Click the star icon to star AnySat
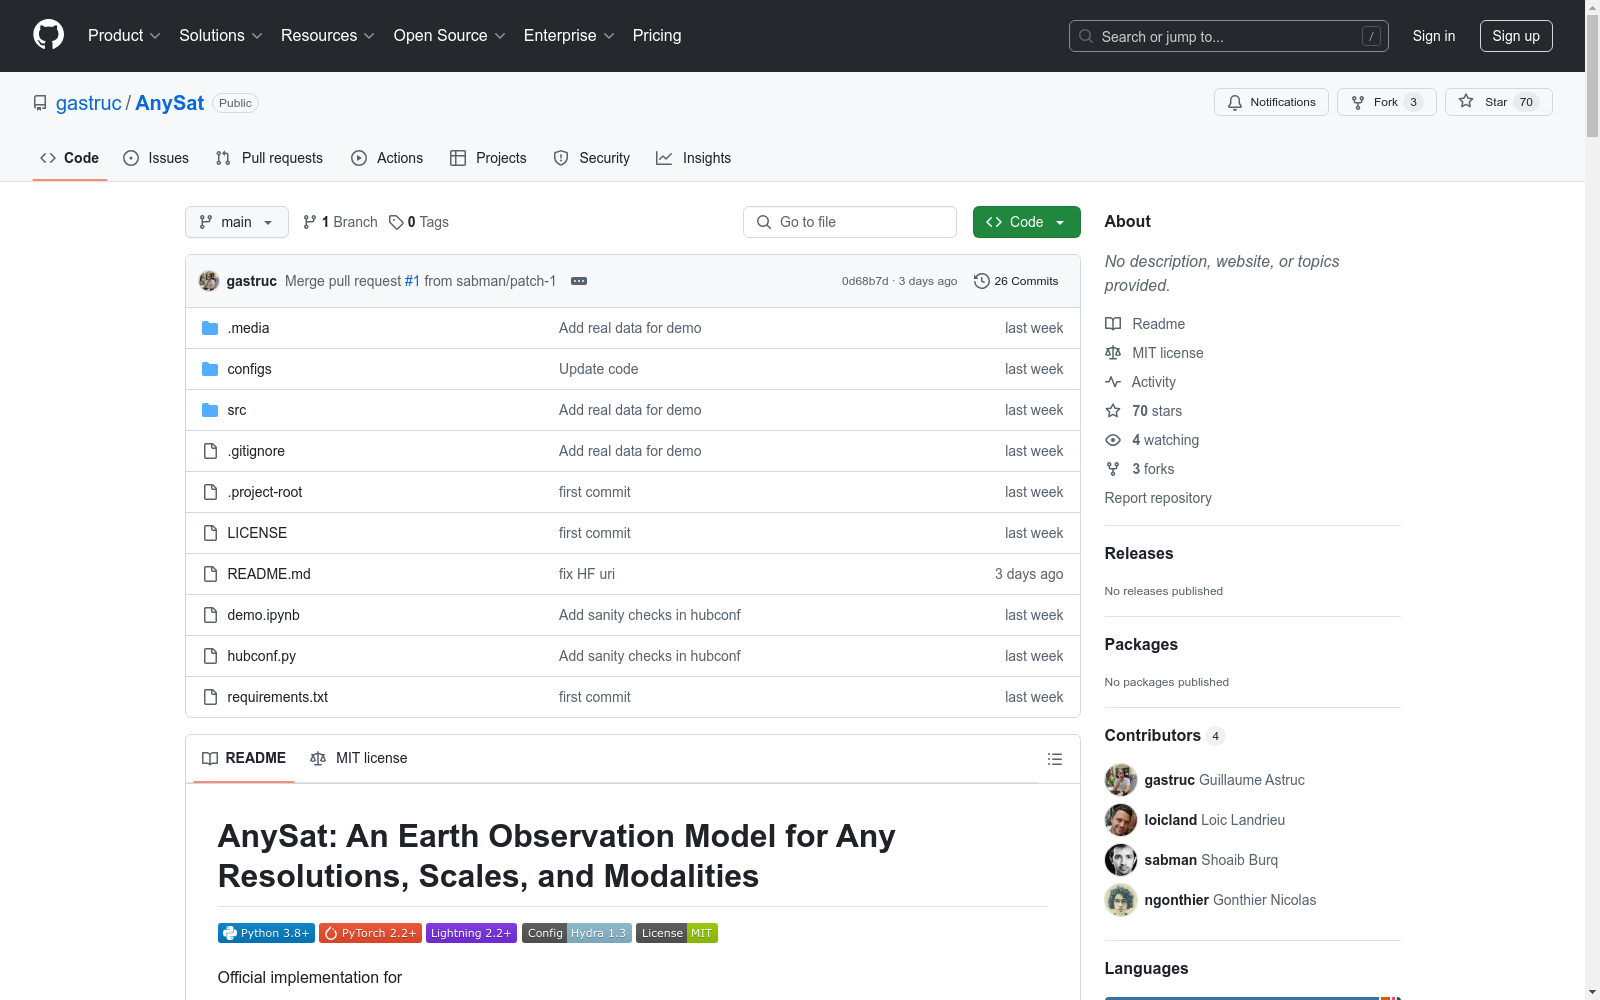The height and width of the screenshot is (1000, 1600). tap(1466, 101)
